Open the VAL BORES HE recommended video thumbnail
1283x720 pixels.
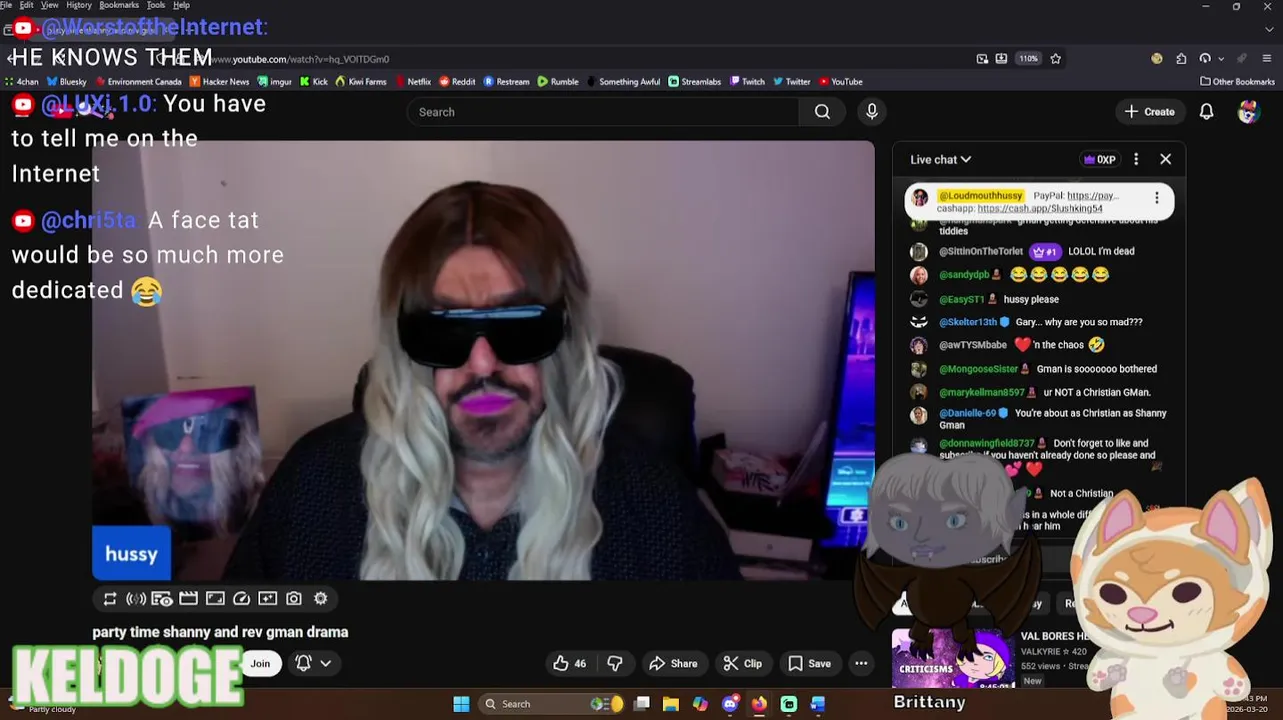pyautogui.click(x=953, y=658)
